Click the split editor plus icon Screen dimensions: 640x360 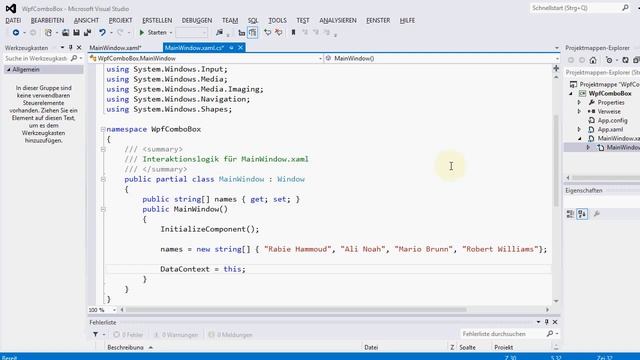556,68
